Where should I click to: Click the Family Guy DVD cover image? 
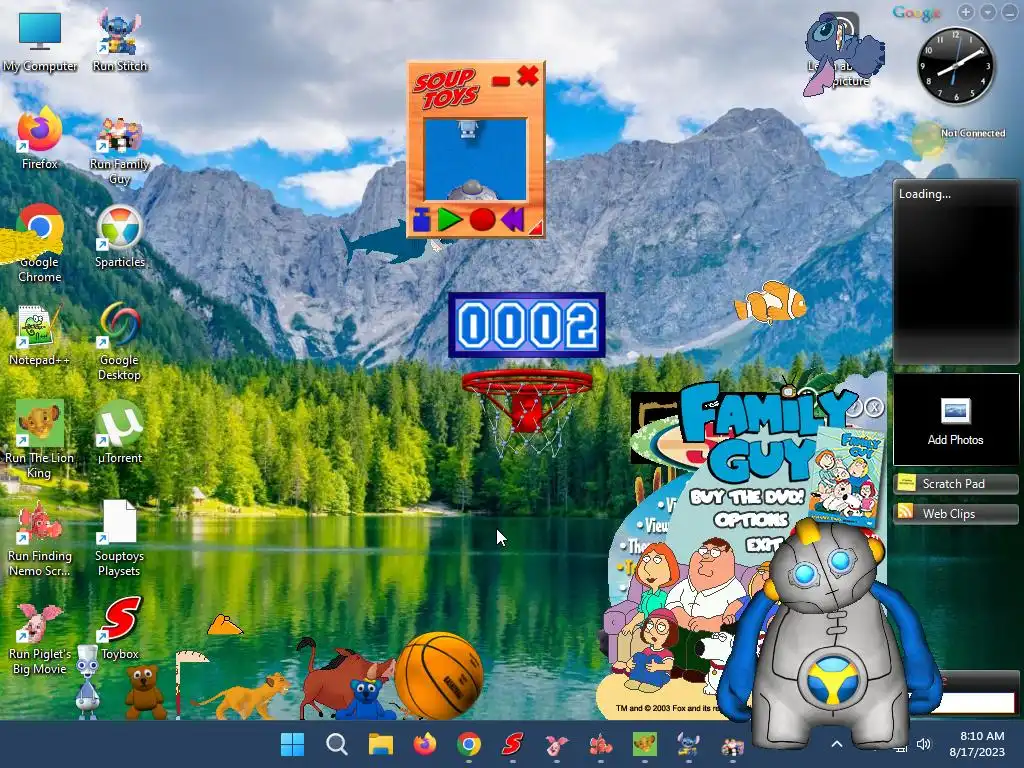(x=847, y=475)
